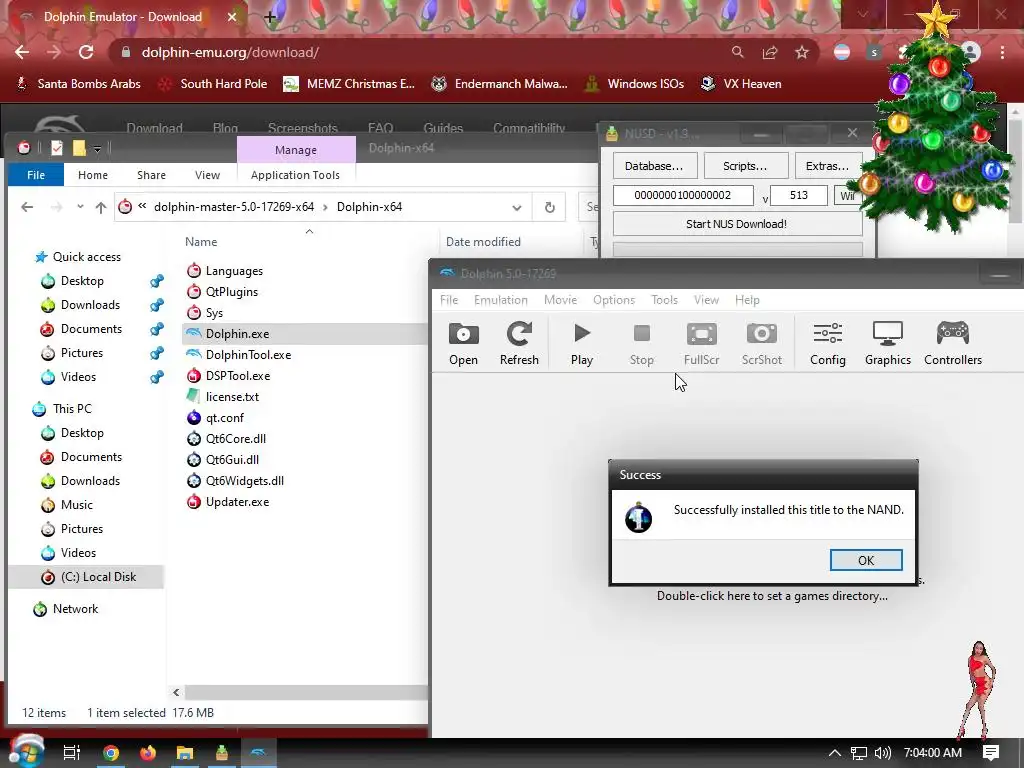Click the Chrome icon in the taskbar
This screenshot has height=768, width=1024.
tap(111, 753)
